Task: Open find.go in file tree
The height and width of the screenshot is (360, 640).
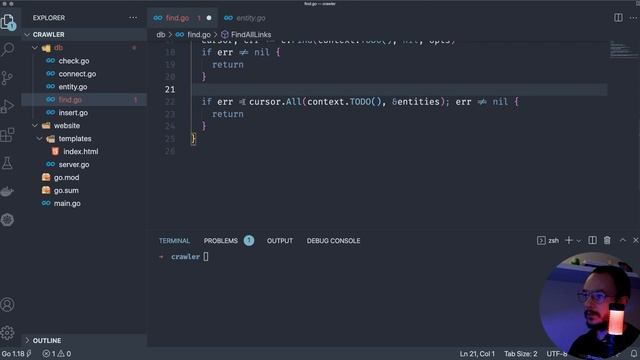Action: tap(70, 100)
